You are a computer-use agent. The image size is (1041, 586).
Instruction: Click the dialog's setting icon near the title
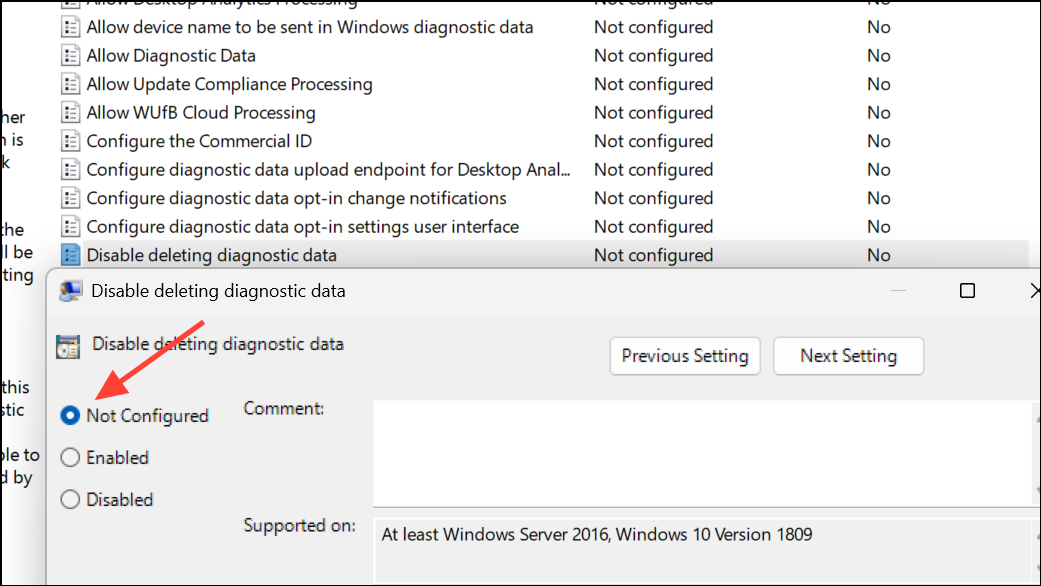point(67,345)
